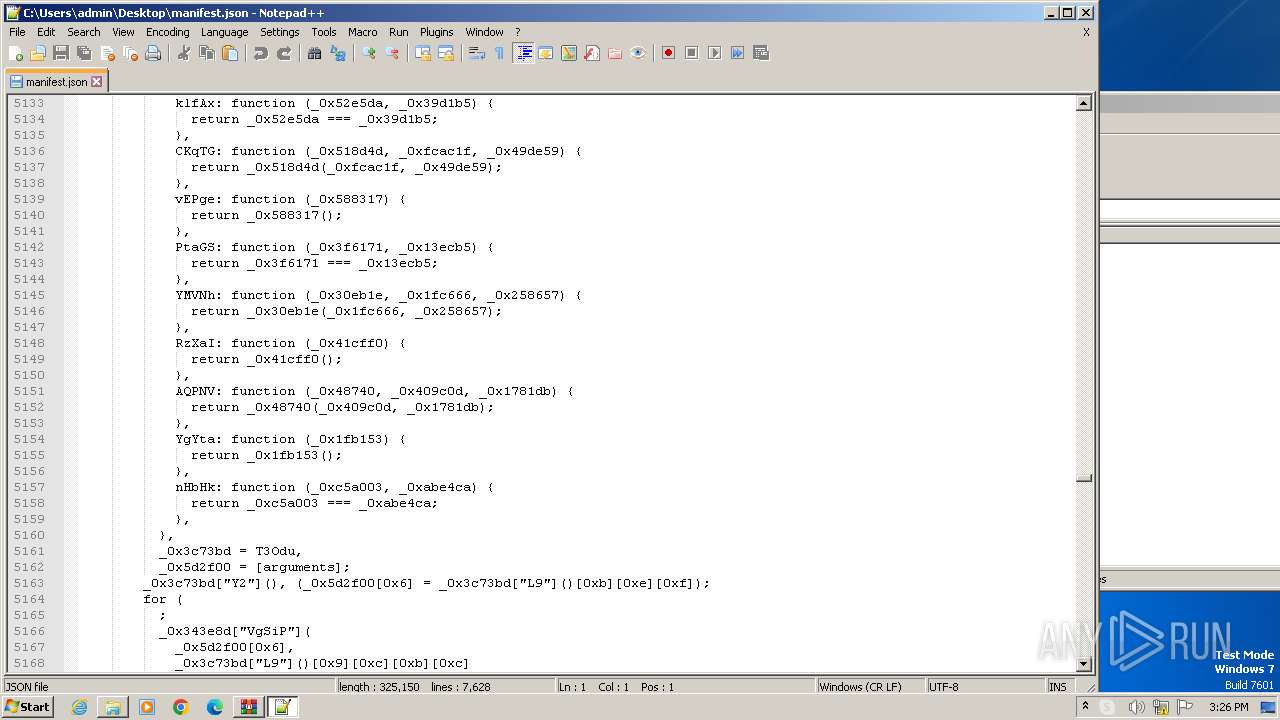
Task: Close the current file via toolbar icon
Action: coord(107,53)
